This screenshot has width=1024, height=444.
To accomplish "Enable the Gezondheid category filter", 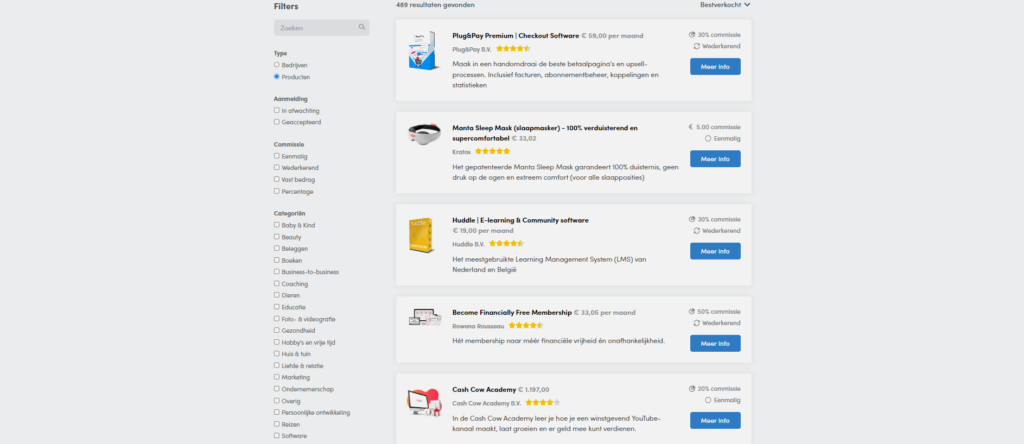I will coord(277,330).
